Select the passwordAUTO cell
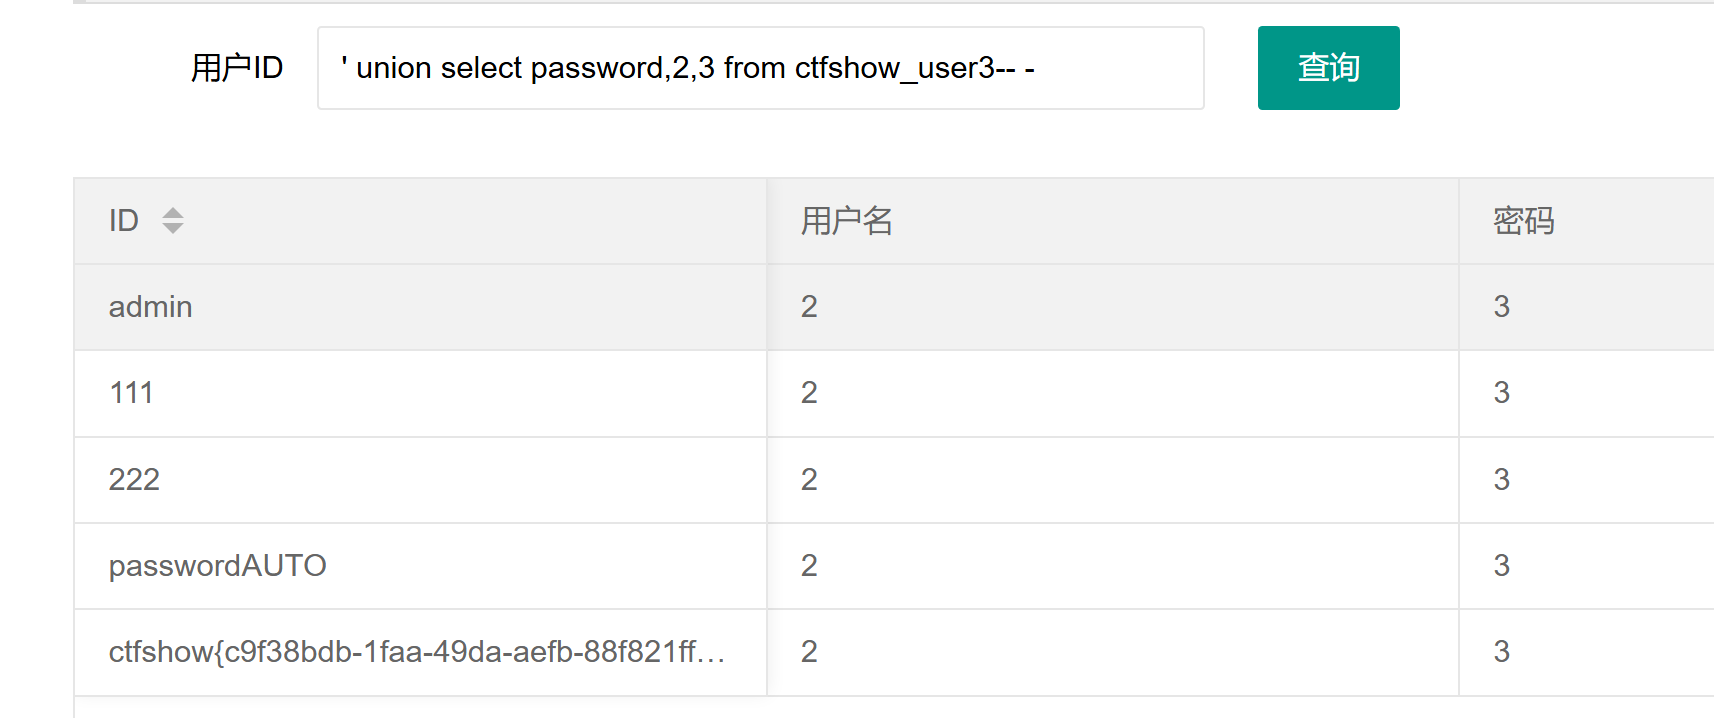Image resolution: width=1714 pixels, height=718 pixels. (218, 566)
